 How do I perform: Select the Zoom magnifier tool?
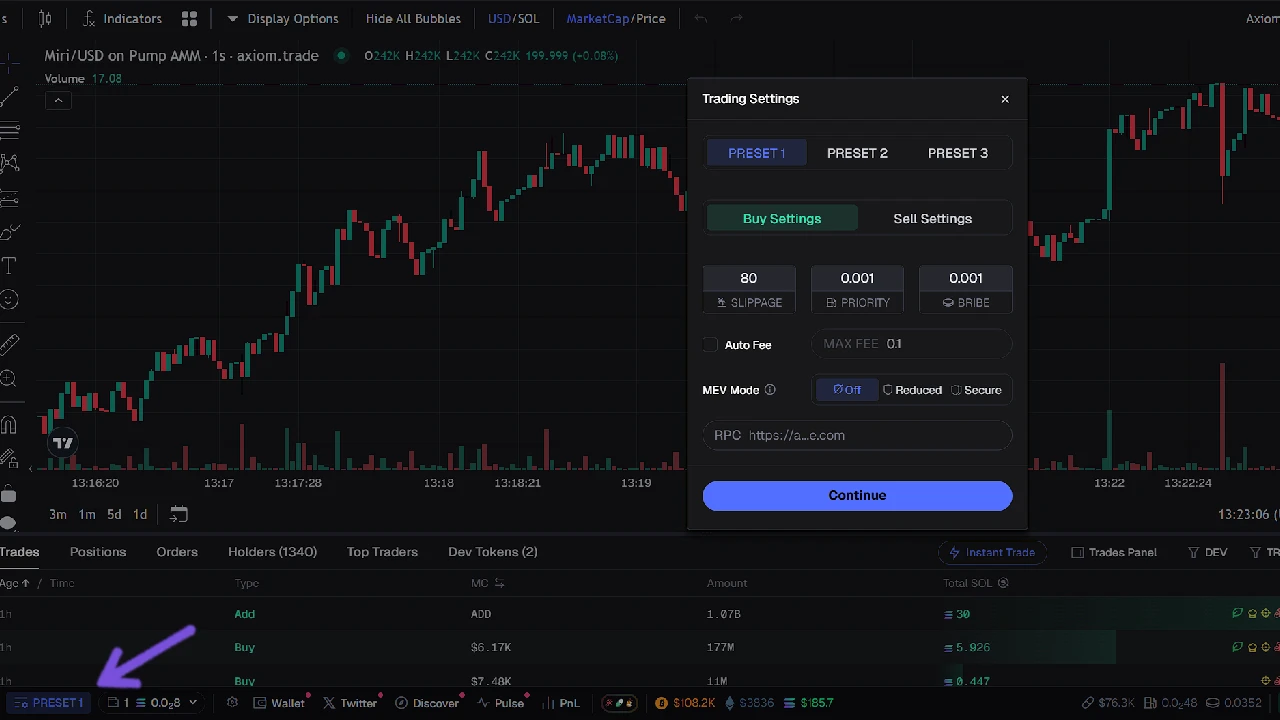click(x=10, y=379)
